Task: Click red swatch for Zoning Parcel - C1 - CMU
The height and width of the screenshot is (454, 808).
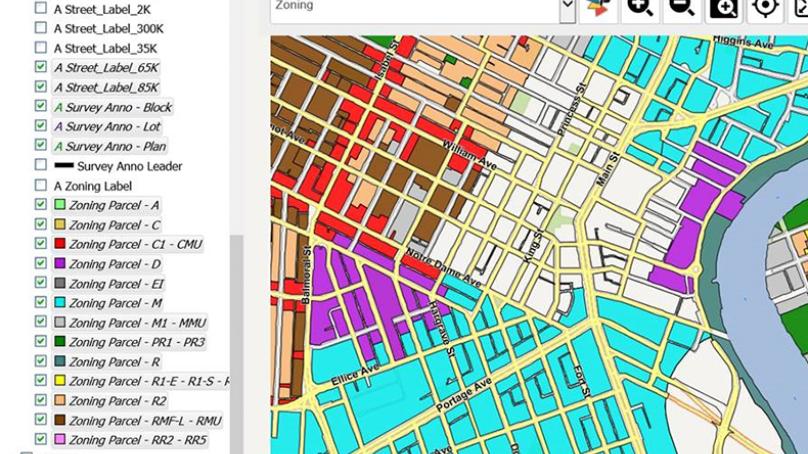Action: [60, 244]
